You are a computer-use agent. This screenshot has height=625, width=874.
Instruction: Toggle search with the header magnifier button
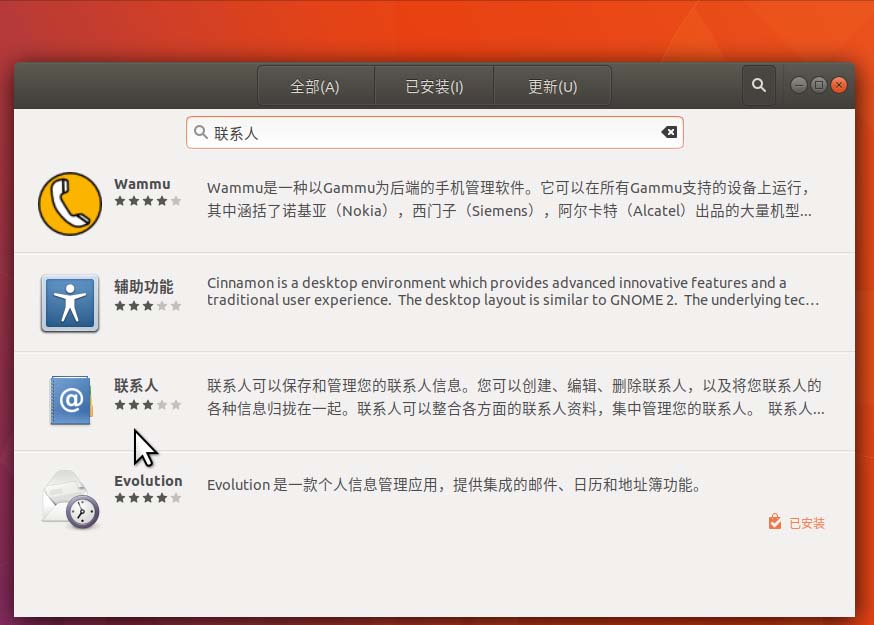click(758, 85)
